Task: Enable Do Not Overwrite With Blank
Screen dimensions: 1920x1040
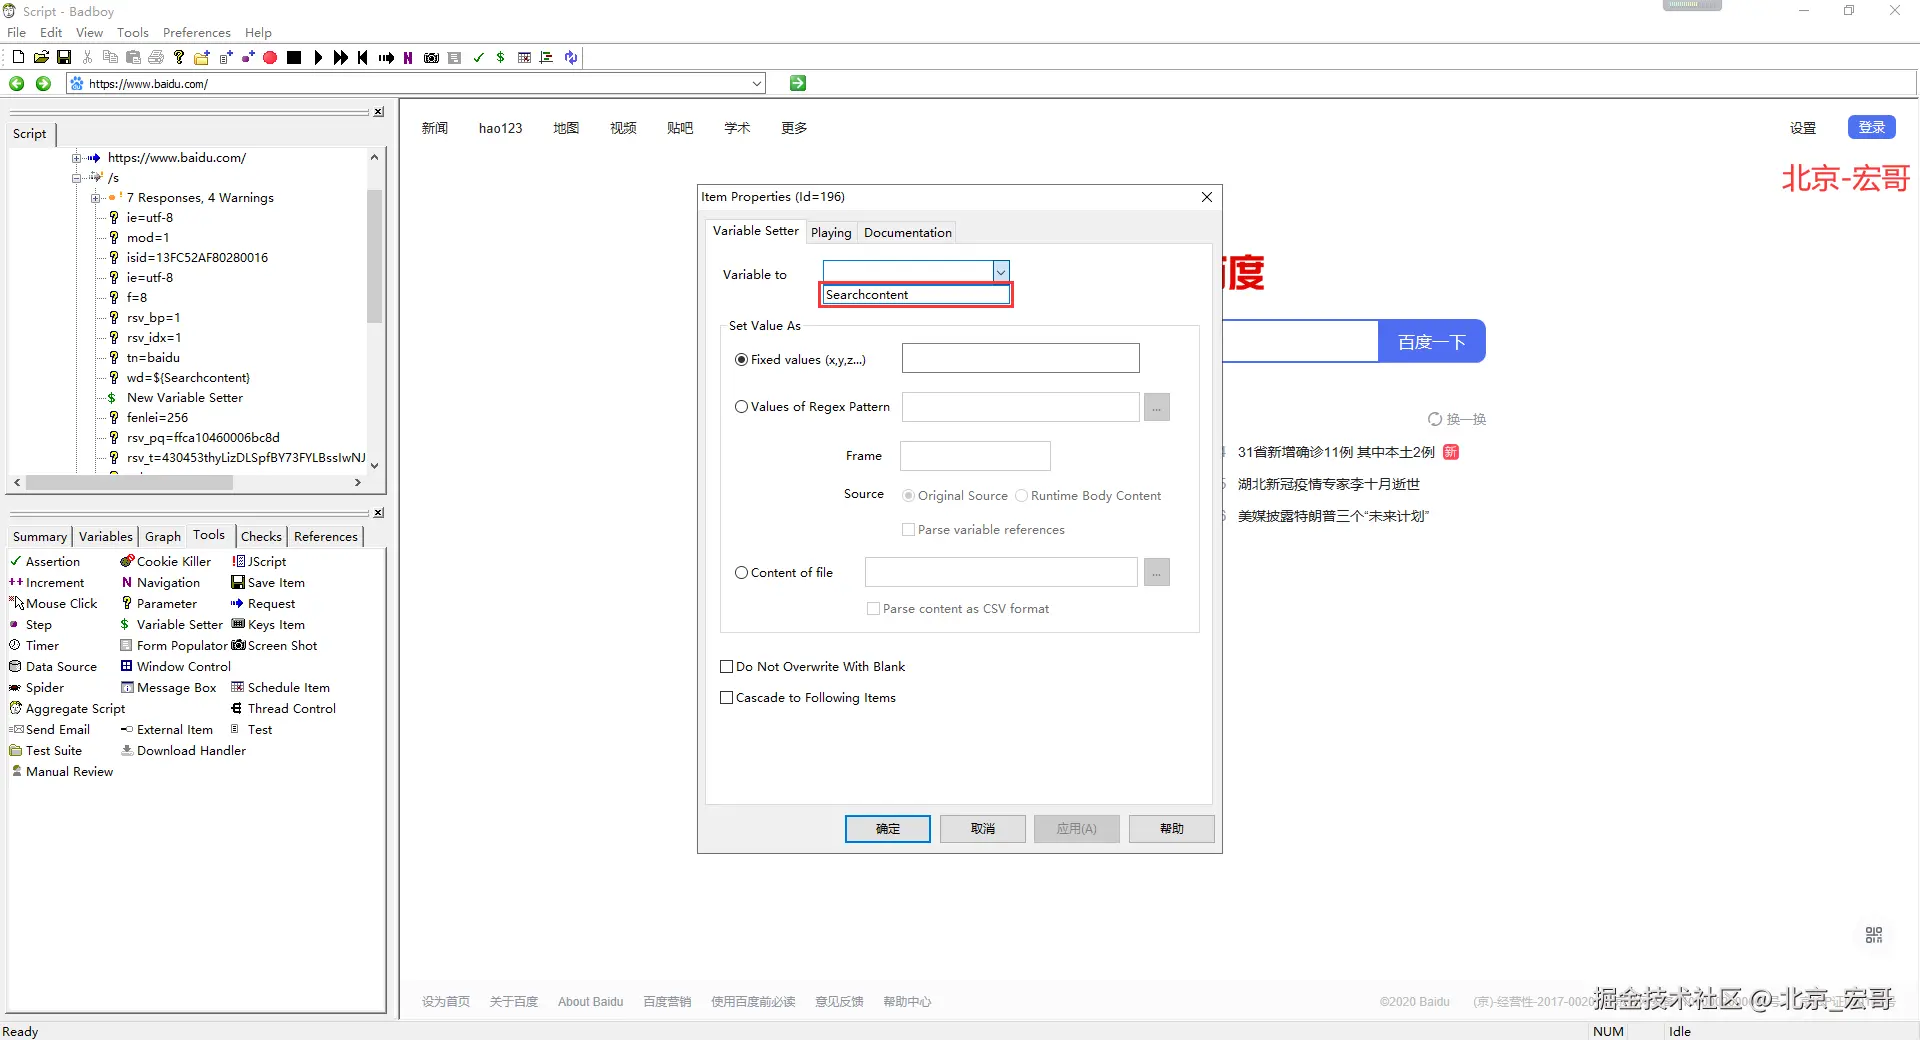Action: point(727,667)
